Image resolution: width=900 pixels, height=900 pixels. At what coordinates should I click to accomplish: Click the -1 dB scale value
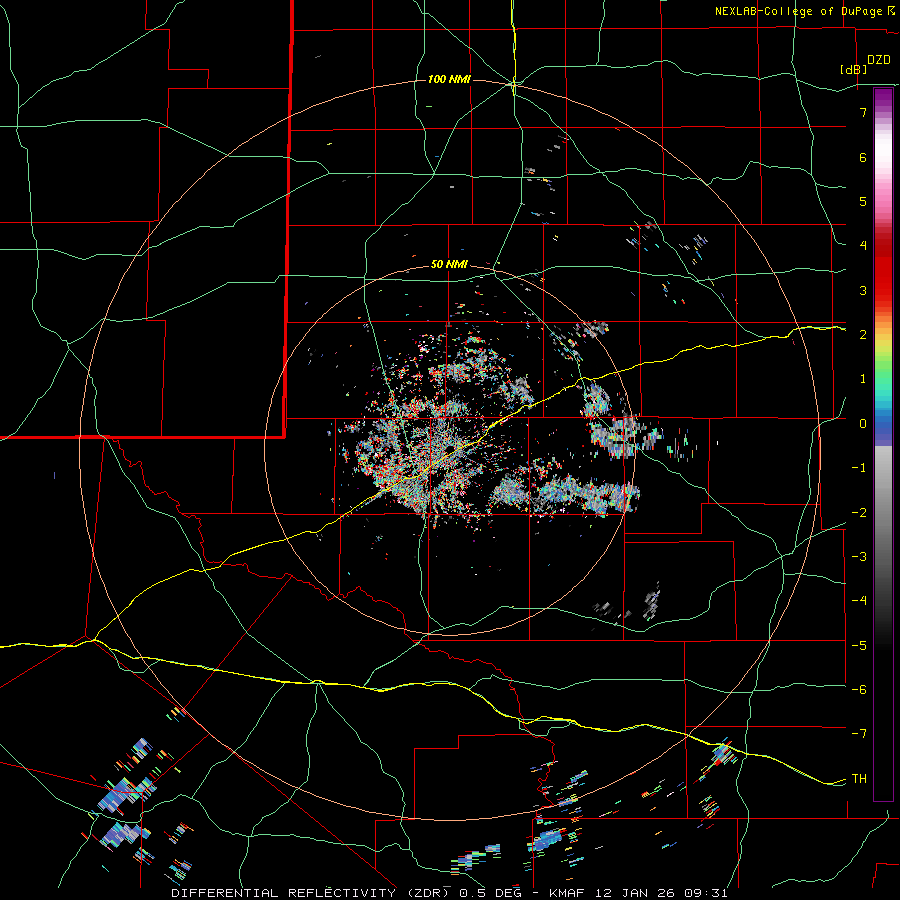click(x=859, y=468)
